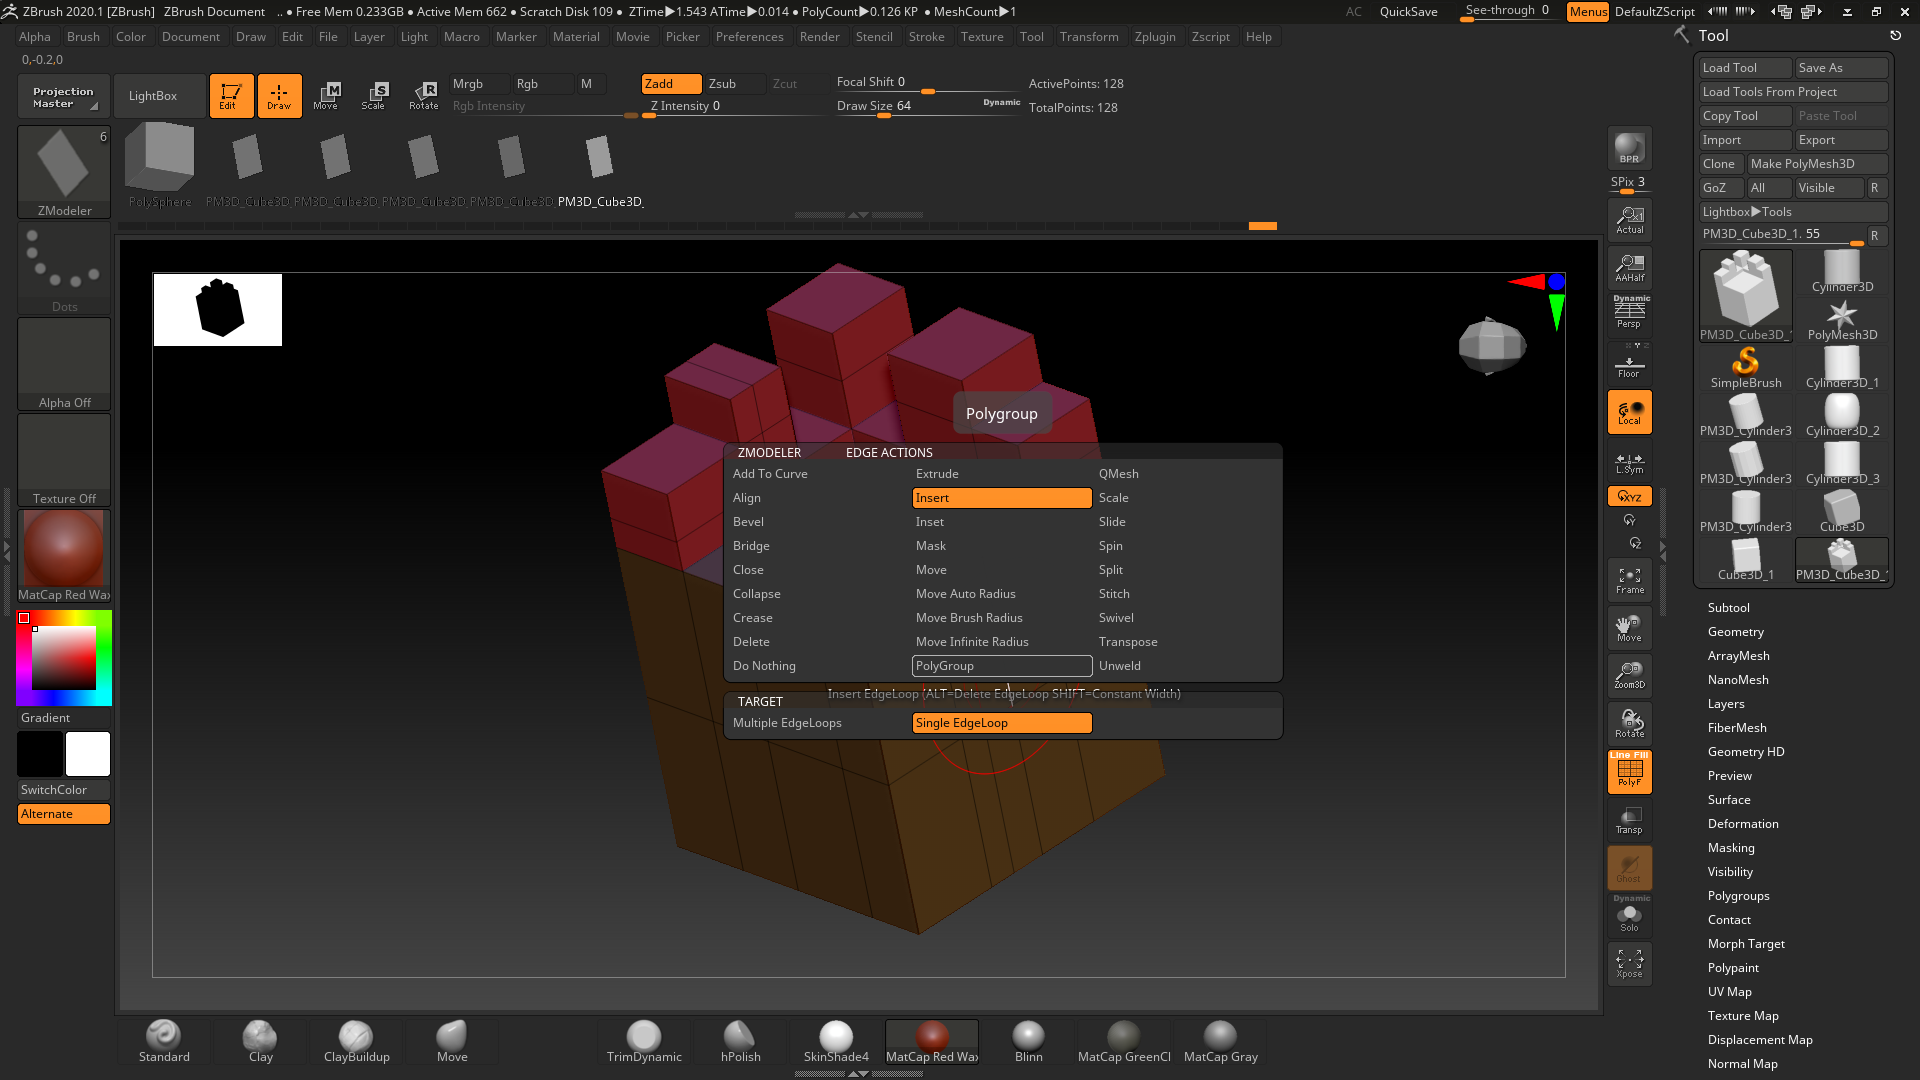The image size is (1920, 1080).
Task: Toggle the Alternate switch color option
Action: click(63, 813)
